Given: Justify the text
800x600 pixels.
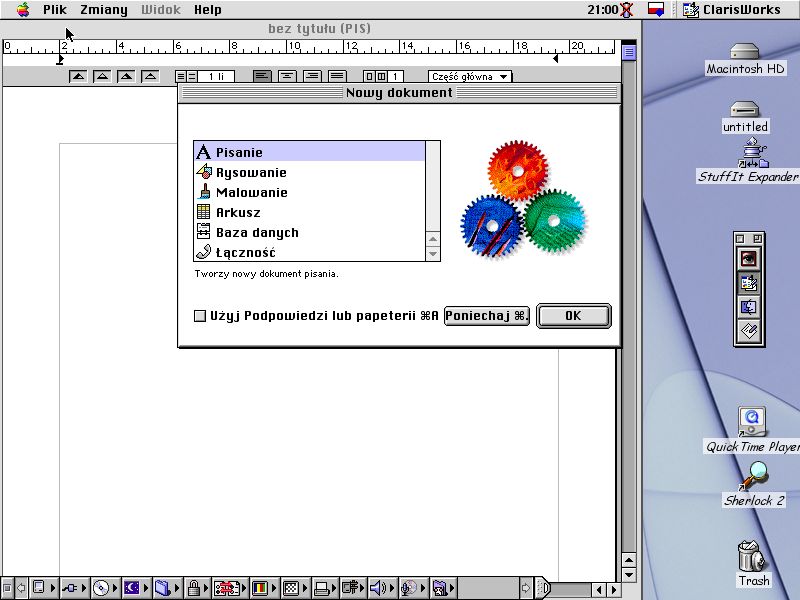Looking at the screenshot, I should 337,77.
